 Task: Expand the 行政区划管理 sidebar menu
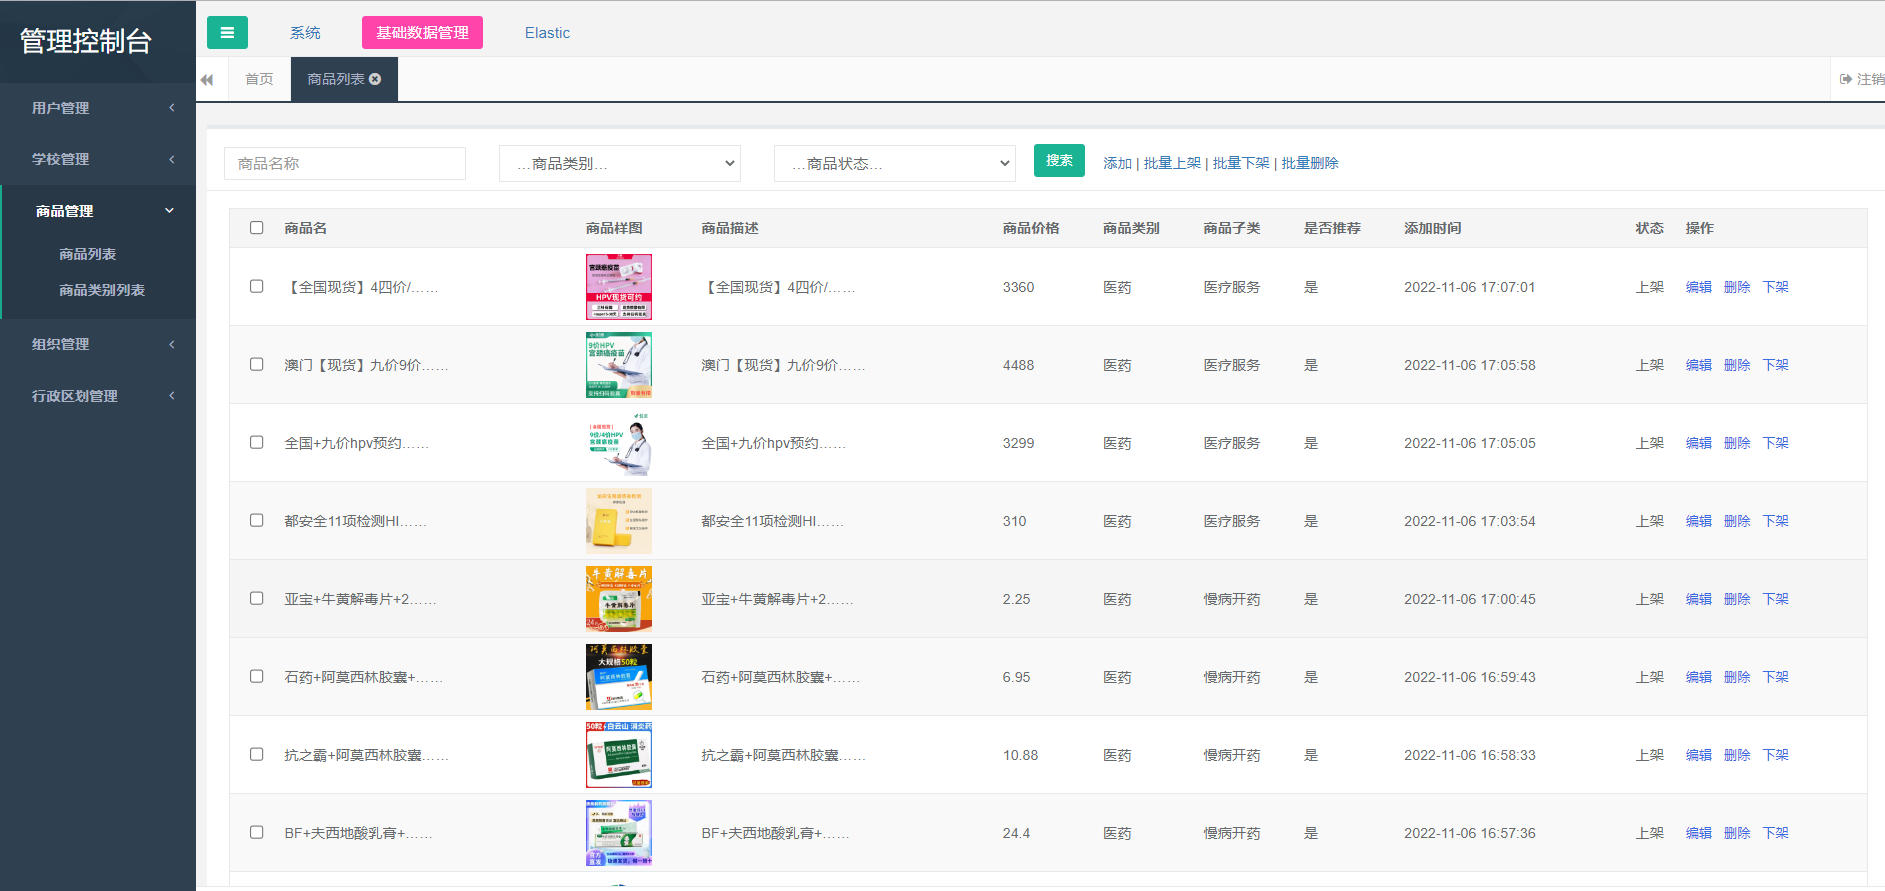(x=98, y=396)
